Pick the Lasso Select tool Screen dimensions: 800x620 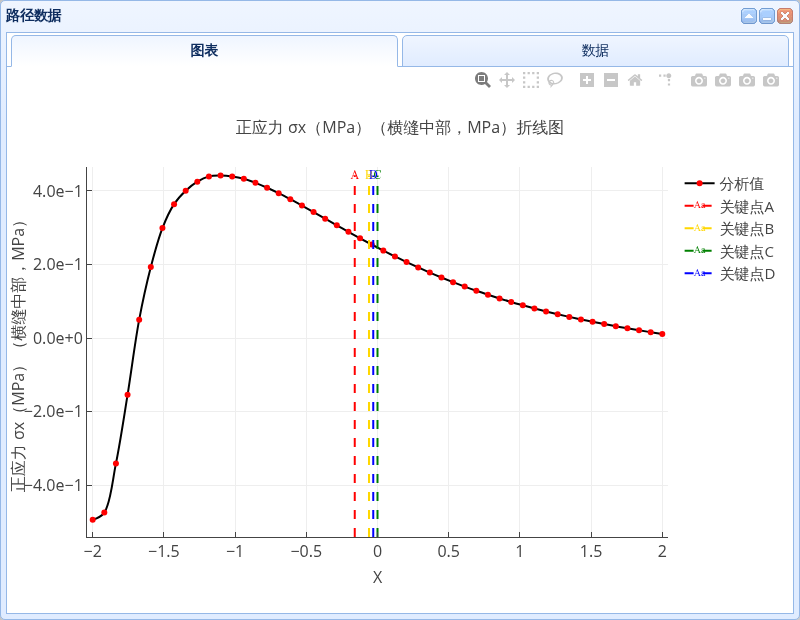click(x=555, y=80)
